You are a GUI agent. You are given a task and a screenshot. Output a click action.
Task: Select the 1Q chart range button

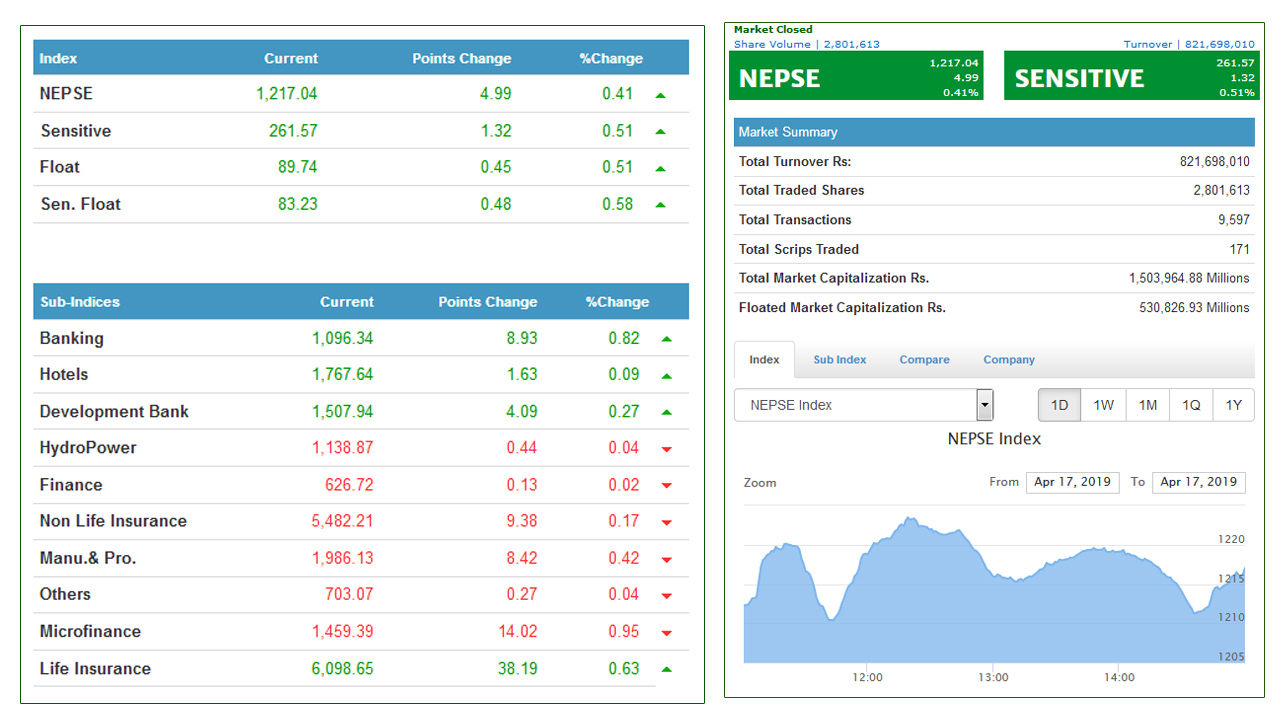[x=1191, y=405]
